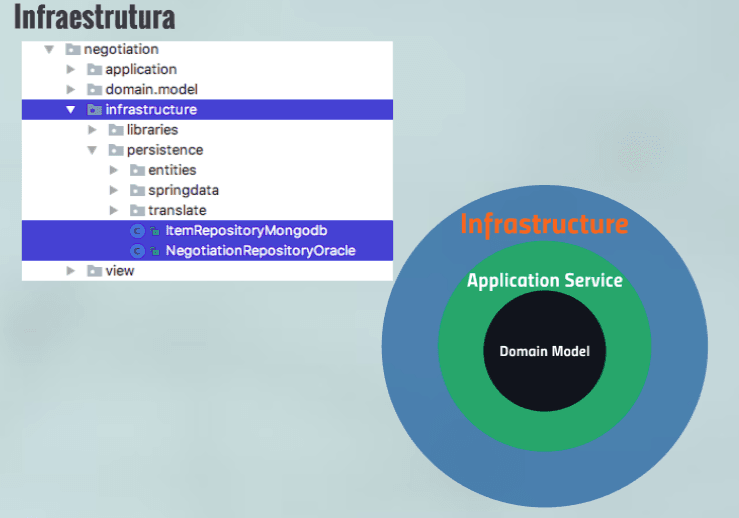Click the negotiation folder icon
The width and height of the screenshot is (739, 518).
pyautogui.click(x=73, y=49)
